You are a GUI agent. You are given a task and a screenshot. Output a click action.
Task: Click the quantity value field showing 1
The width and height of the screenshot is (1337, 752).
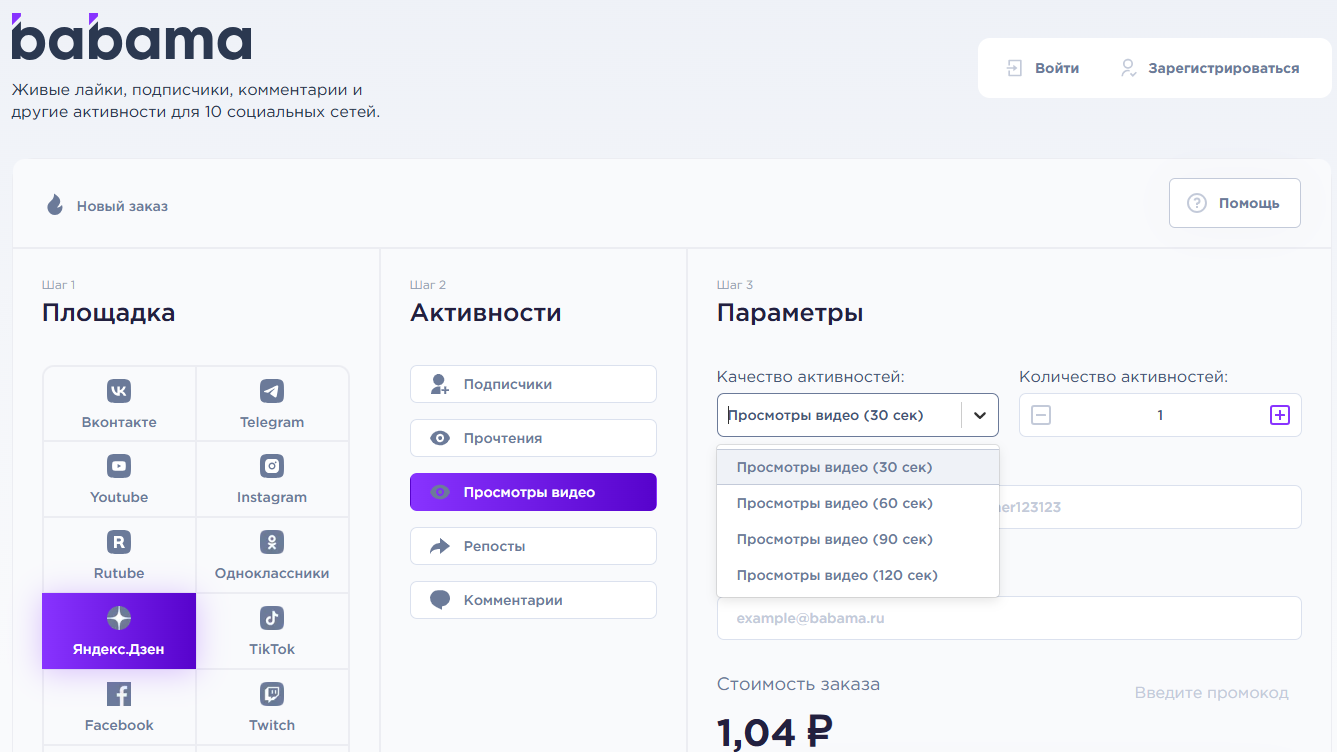1160,415
